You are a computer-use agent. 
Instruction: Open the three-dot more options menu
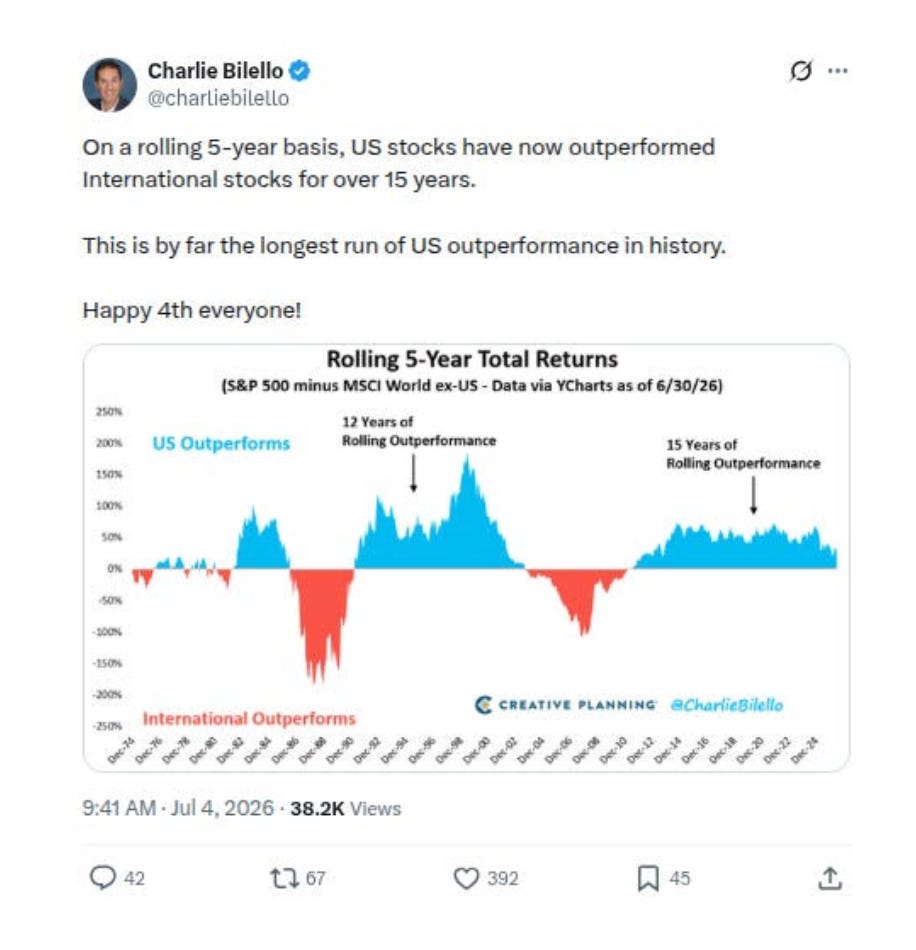pyautogui.click(x=838, y=71)
